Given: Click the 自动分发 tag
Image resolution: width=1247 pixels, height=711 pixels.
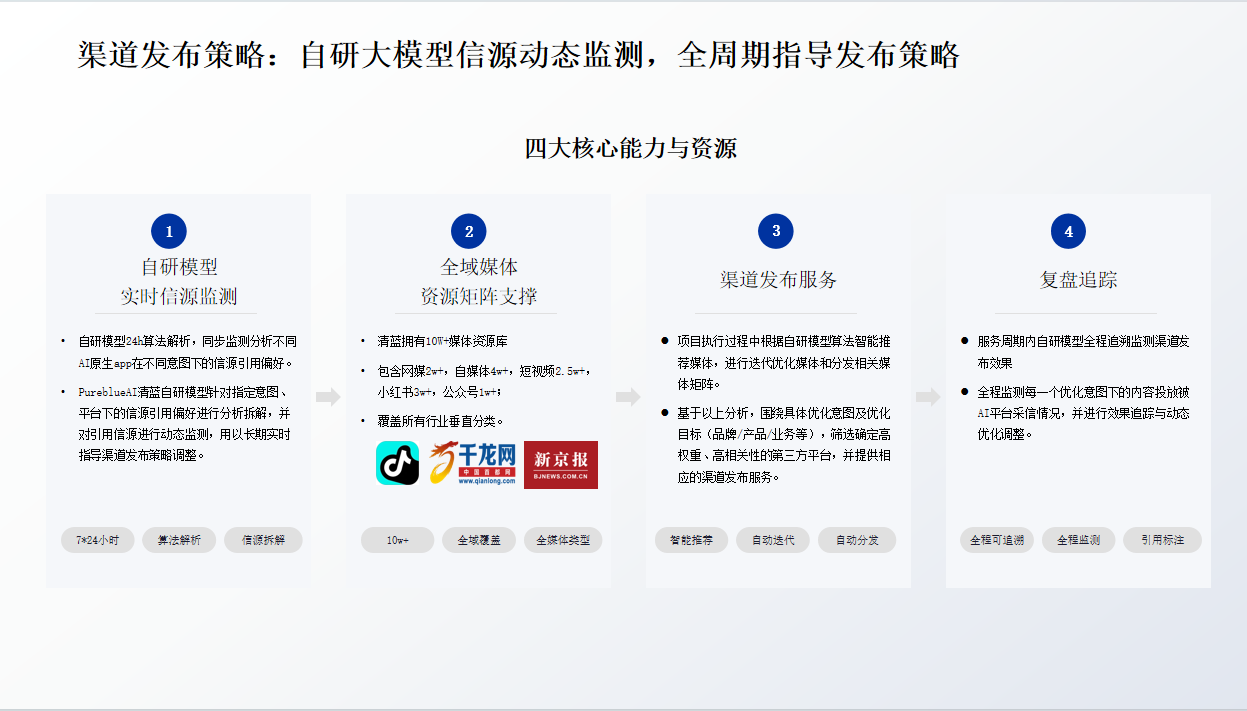Looking at the screenshot, I should [x=857, y=540].
